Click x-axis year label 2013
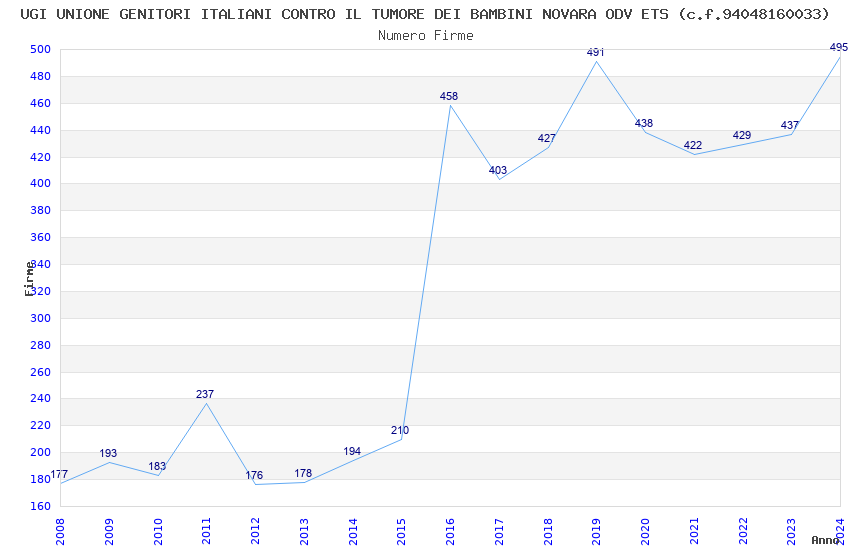 click(304, 531)
